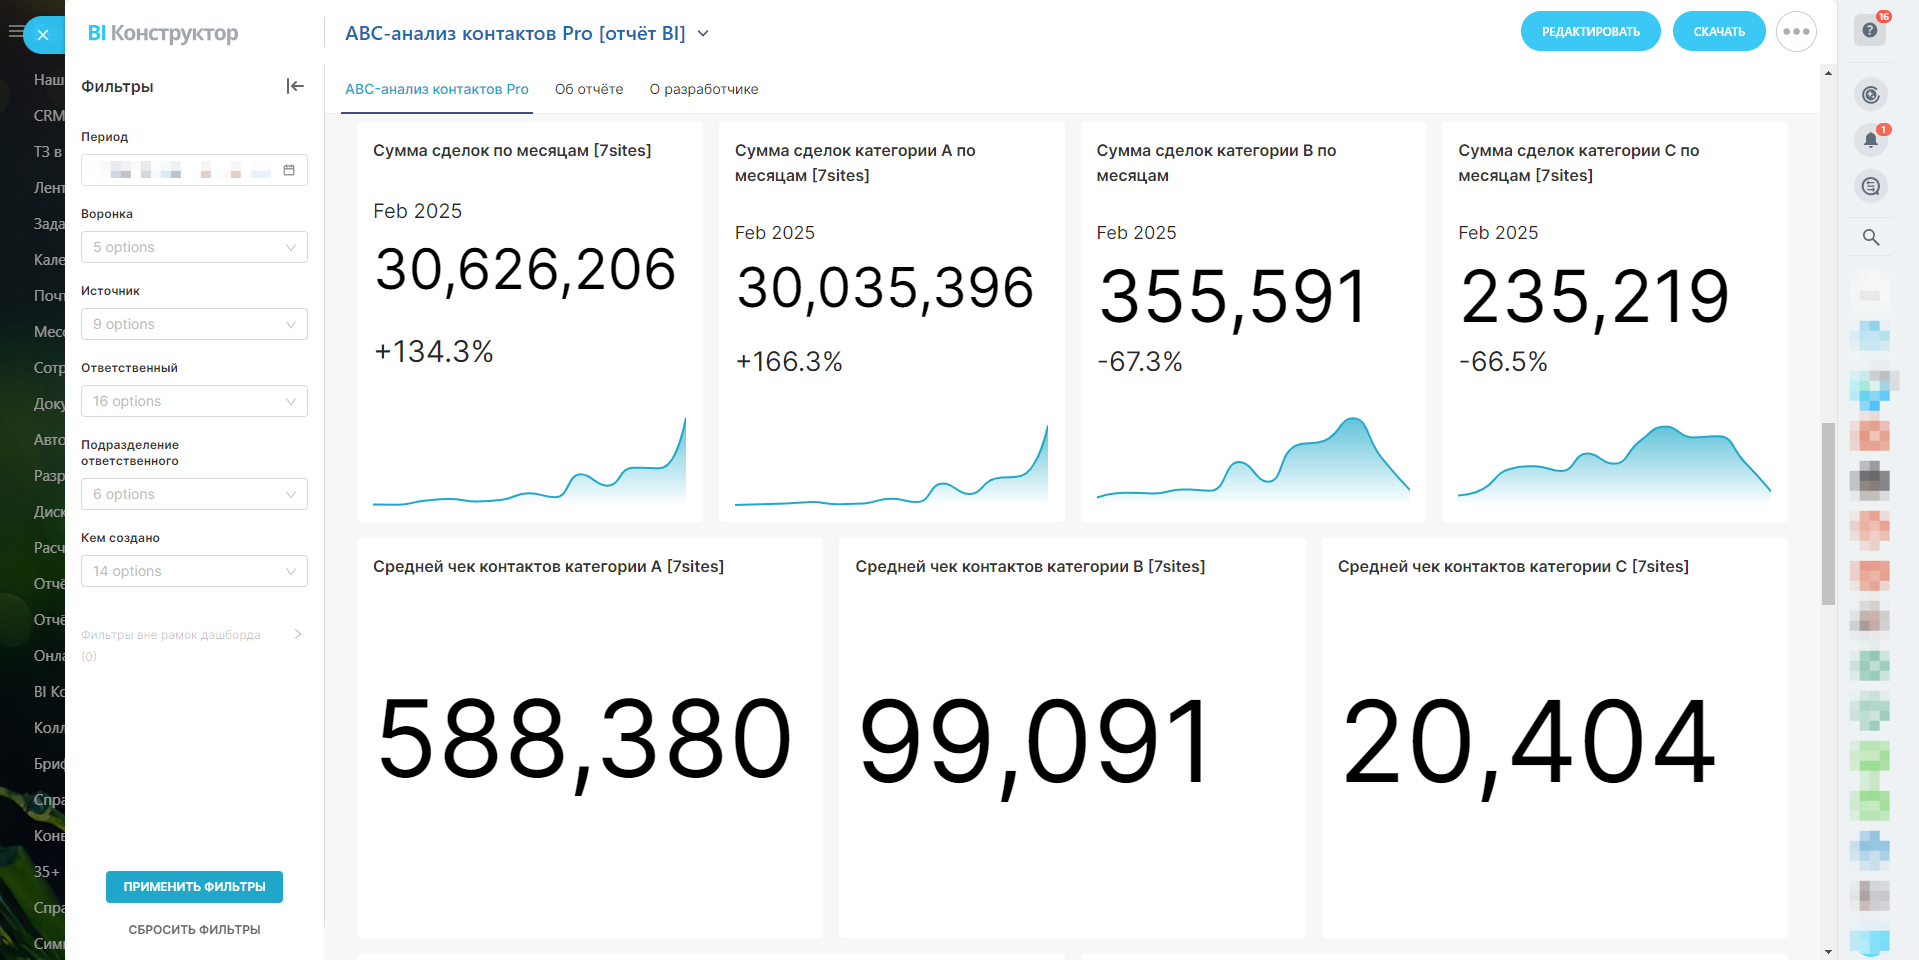Click the calendar icon in Period field
Screen dimensions: 1919x960
click(x=289, y=170)
